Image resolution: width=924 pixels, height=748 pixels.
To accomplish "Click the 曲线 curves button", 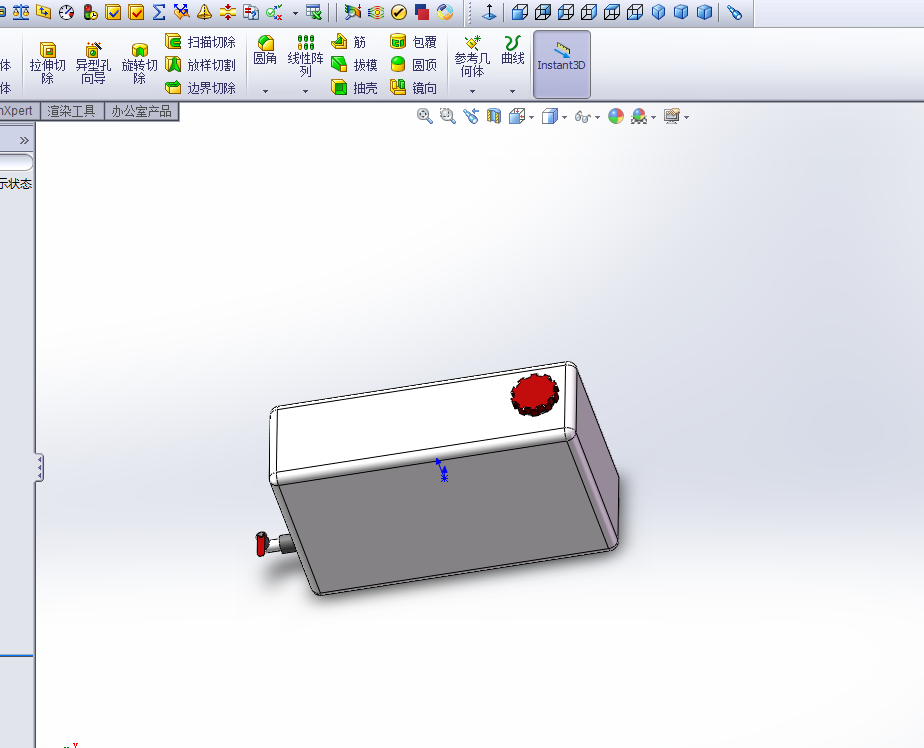I will coord(512,50).
